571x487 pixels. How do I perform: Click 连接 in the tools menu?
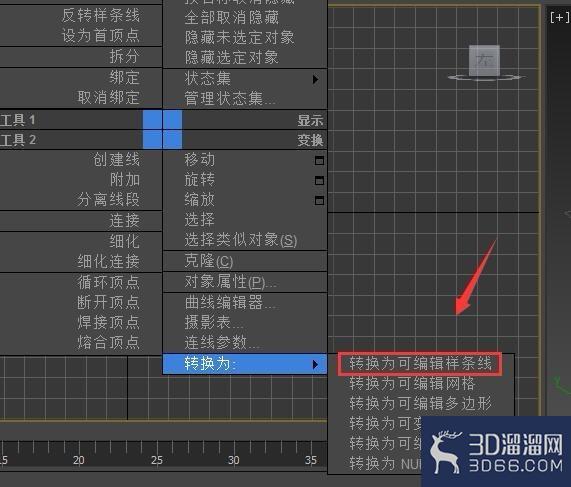(125, 220)
